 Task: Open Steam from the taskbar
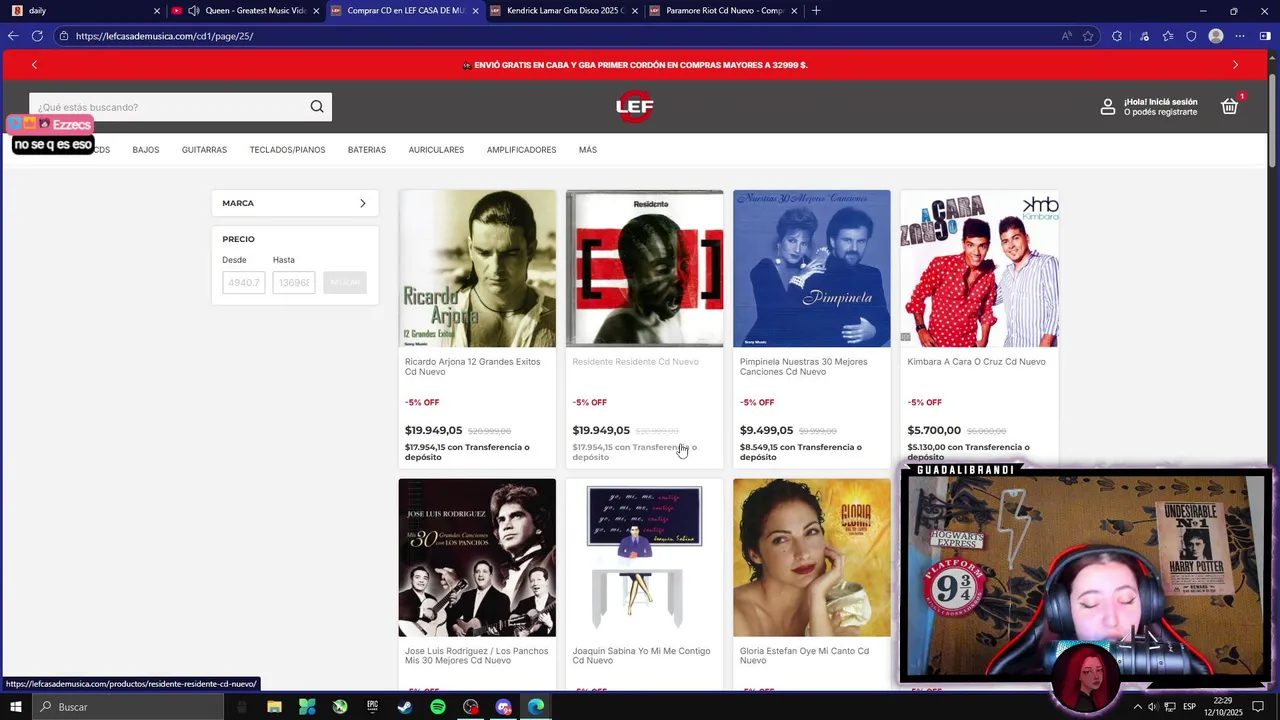point(405,707)
